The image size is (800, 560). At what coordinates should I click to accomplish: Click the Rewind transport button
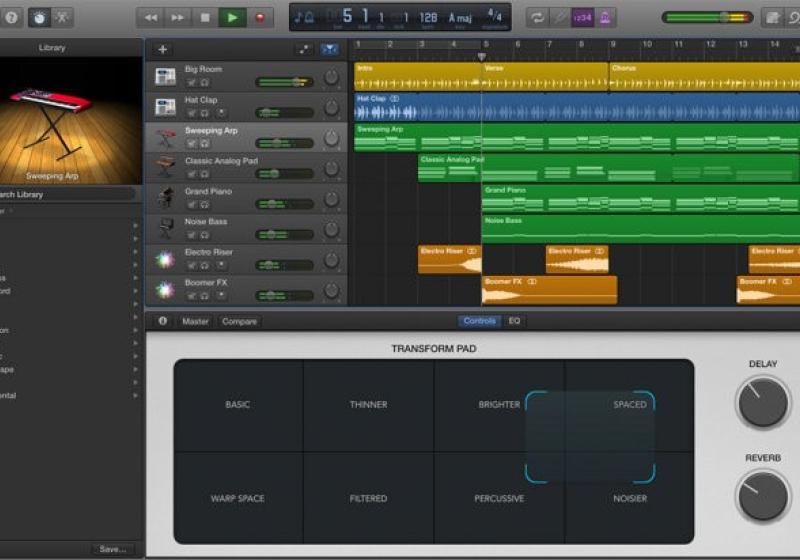(150, 17)
